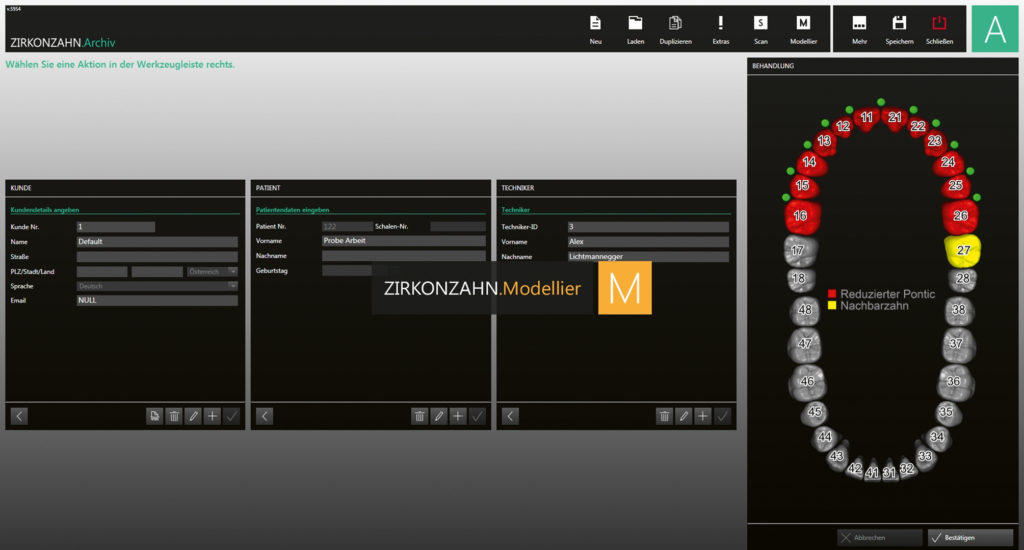Open the Mehr options icon
The image size is (1024, 550).
click(859, 23)
